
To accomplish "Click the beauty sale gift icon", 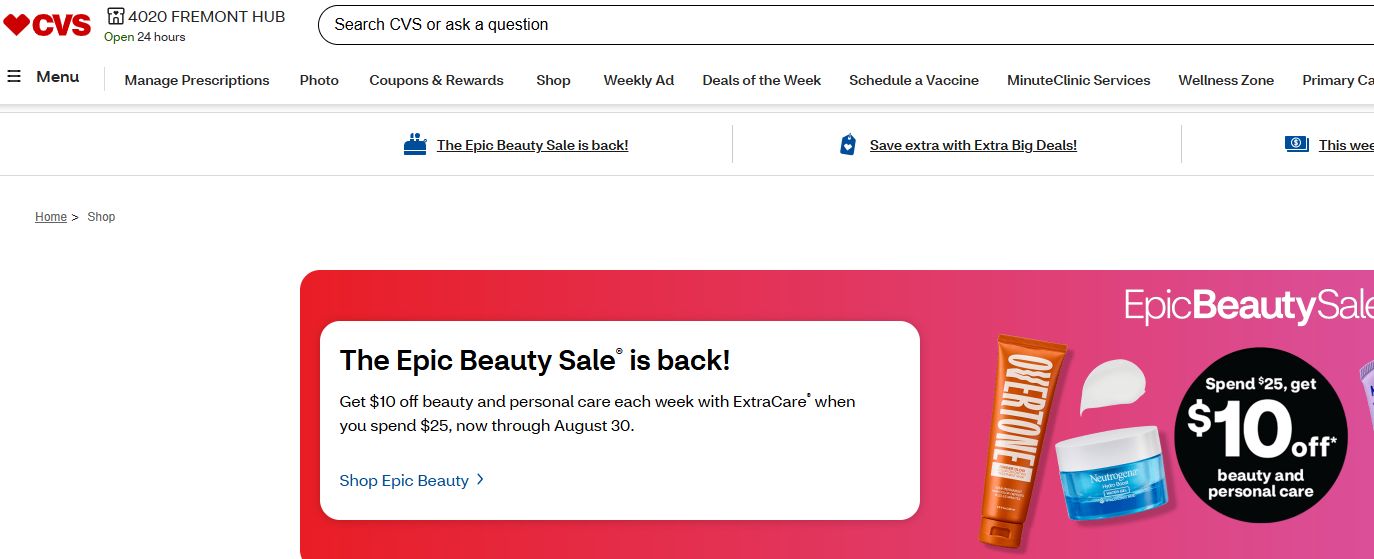I will 415,145.
